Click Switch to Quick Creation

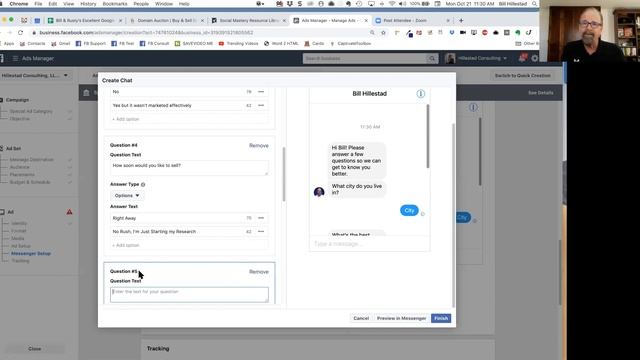point(522,76)
